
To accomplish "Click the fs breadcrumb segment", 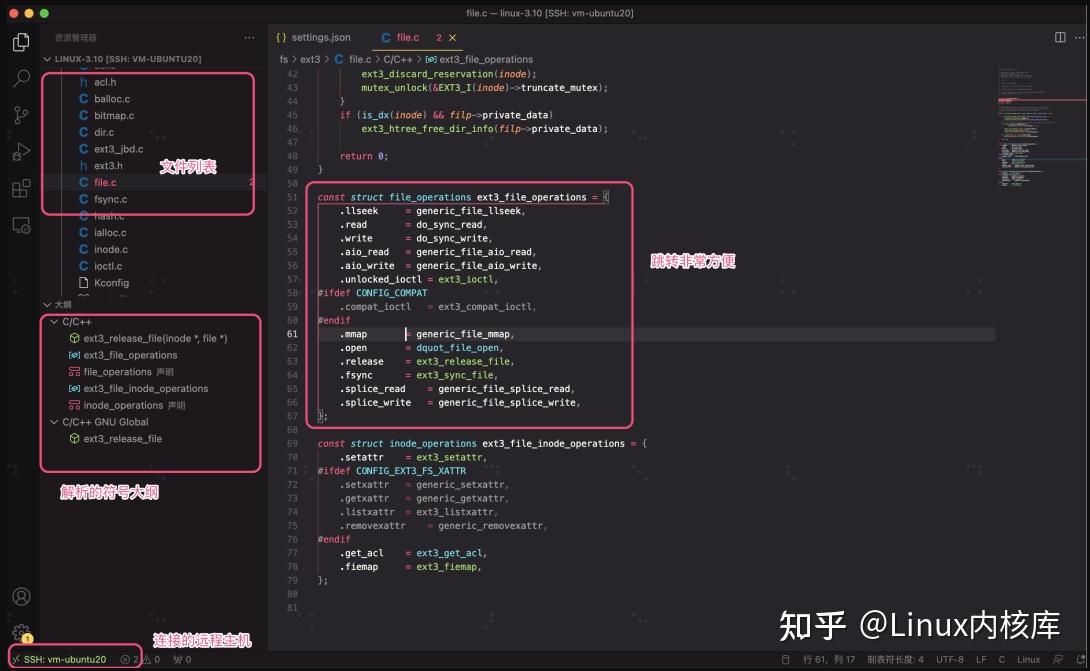I will pos(284,59).
